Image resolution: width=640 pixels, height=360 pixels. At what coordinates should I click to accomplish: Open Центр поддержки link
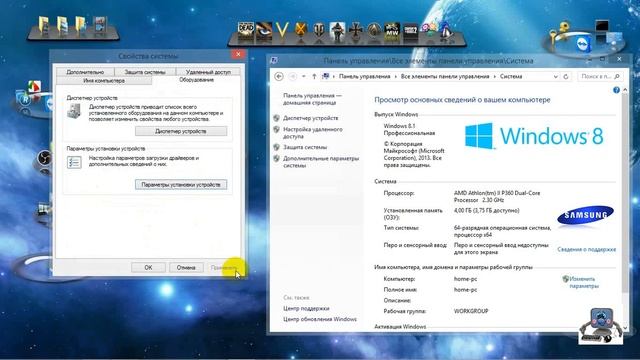click(x=306, y=308)
